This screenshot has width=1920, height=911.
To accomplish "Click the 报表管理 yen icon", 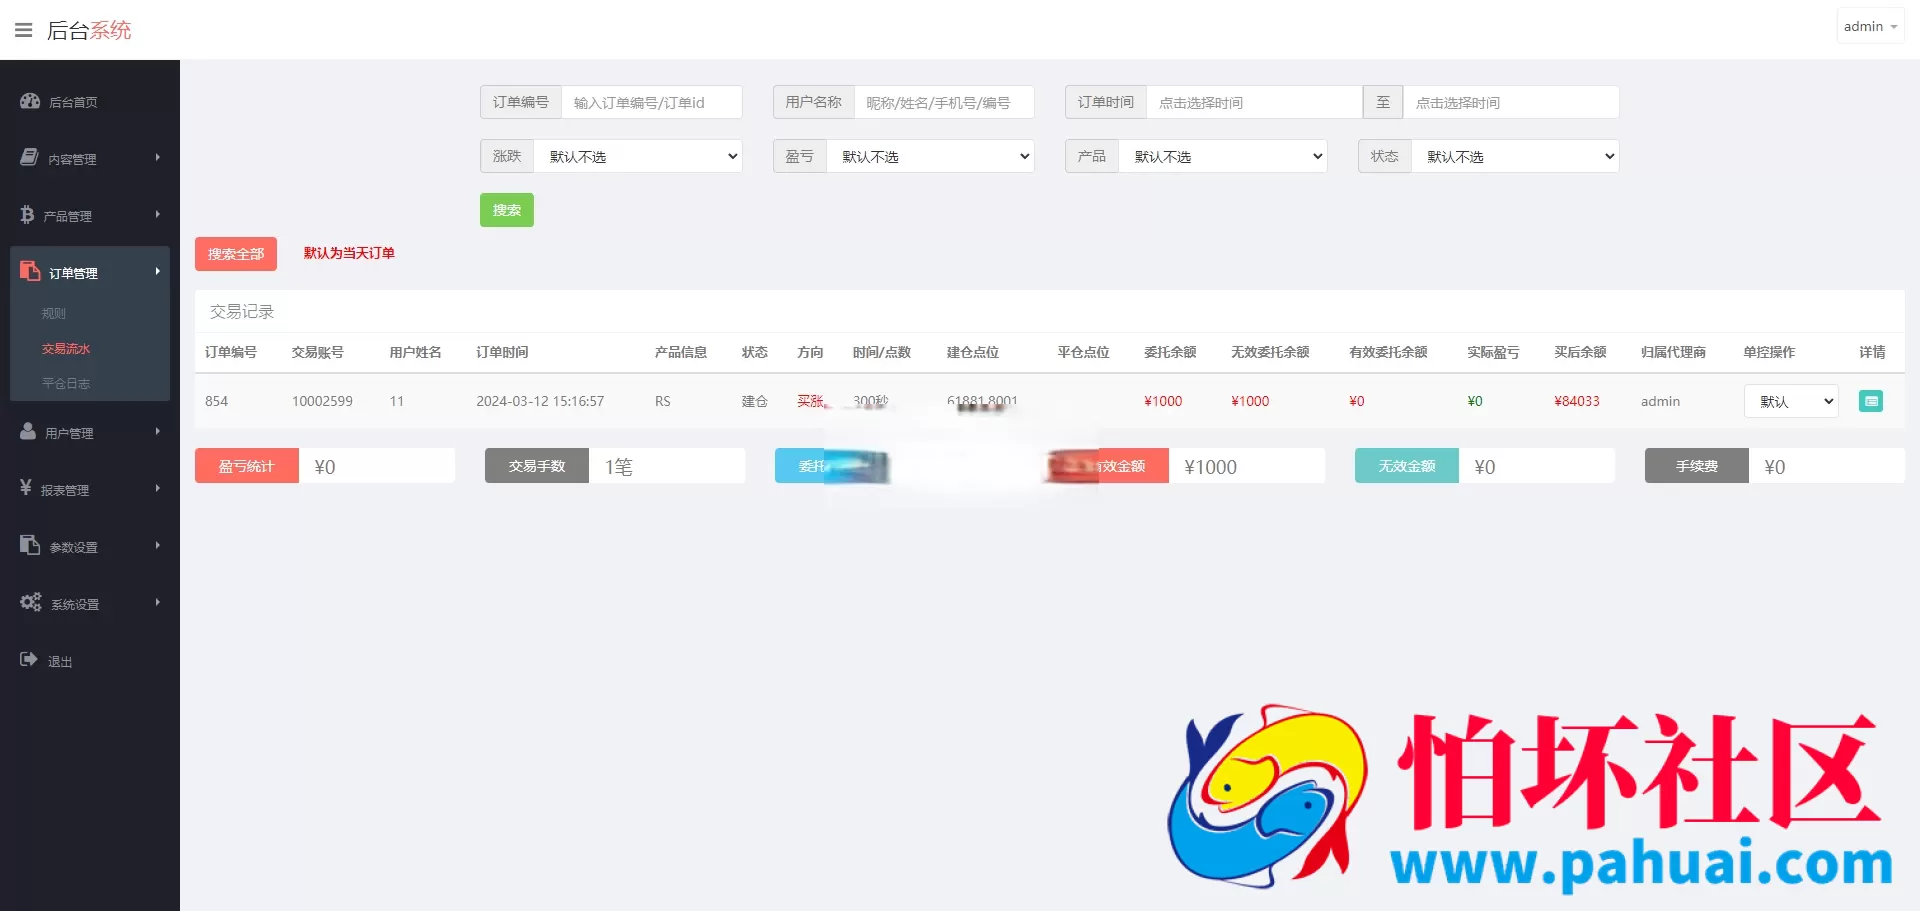I will [26, 489].
